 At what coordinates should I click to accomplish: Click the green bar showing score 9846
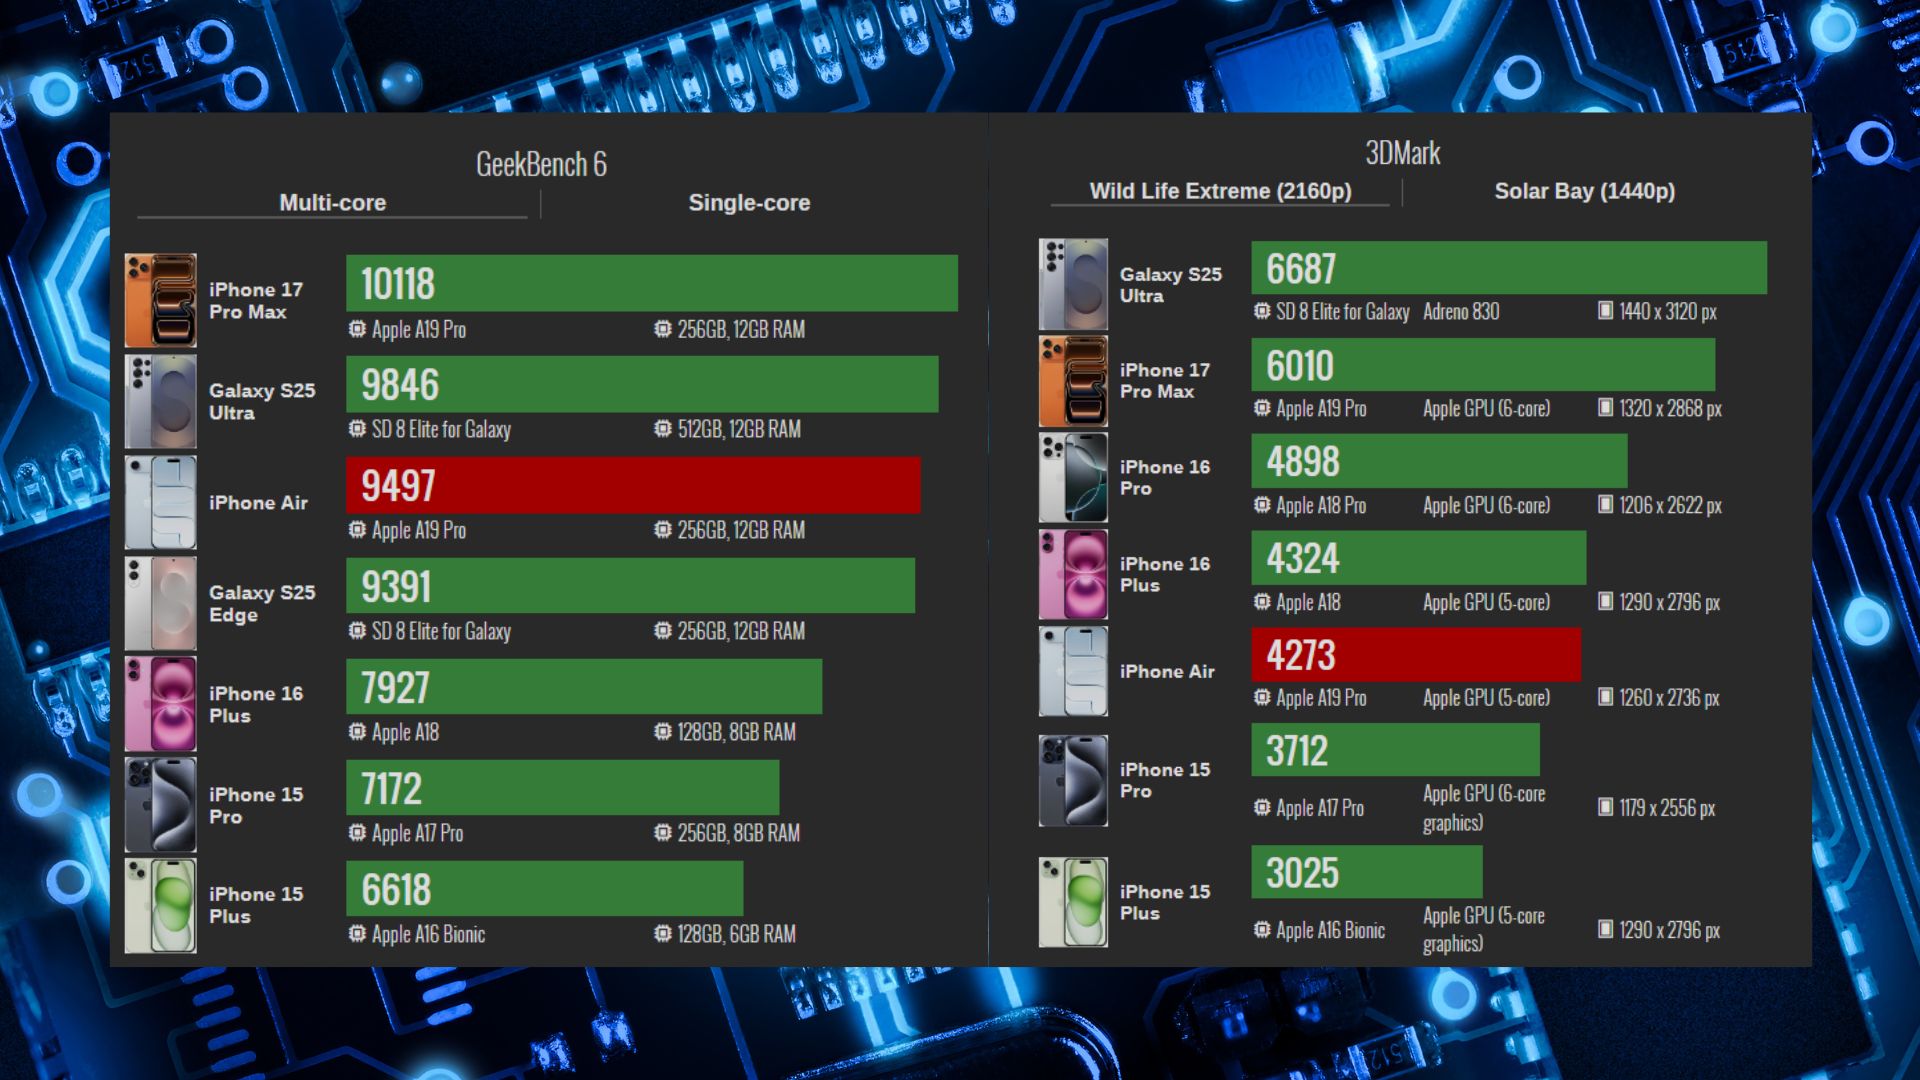tap(642, 384)
